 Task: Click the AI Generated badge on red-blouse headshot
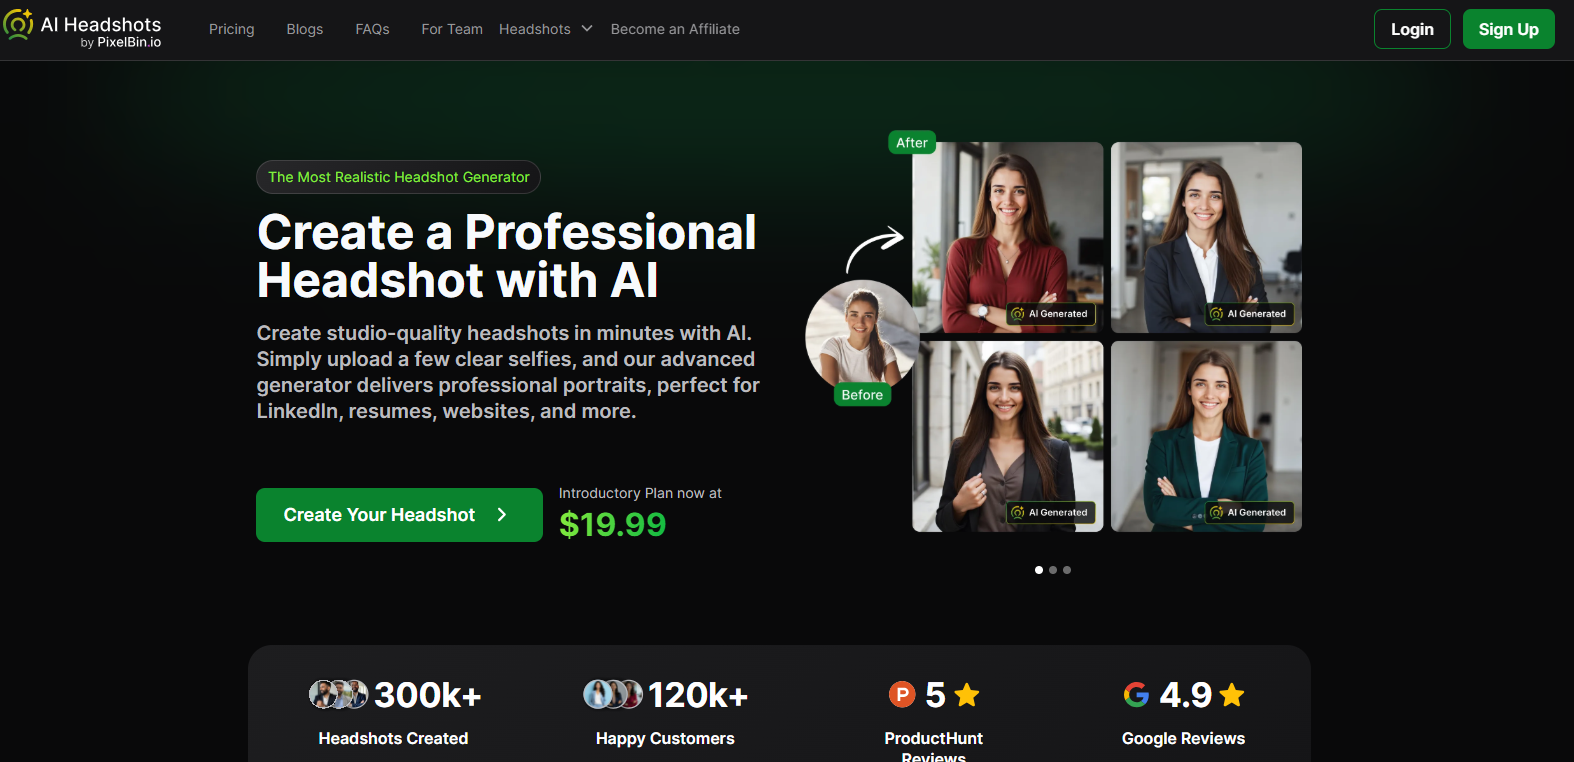pyautogui.click(x=1050, y=314)
